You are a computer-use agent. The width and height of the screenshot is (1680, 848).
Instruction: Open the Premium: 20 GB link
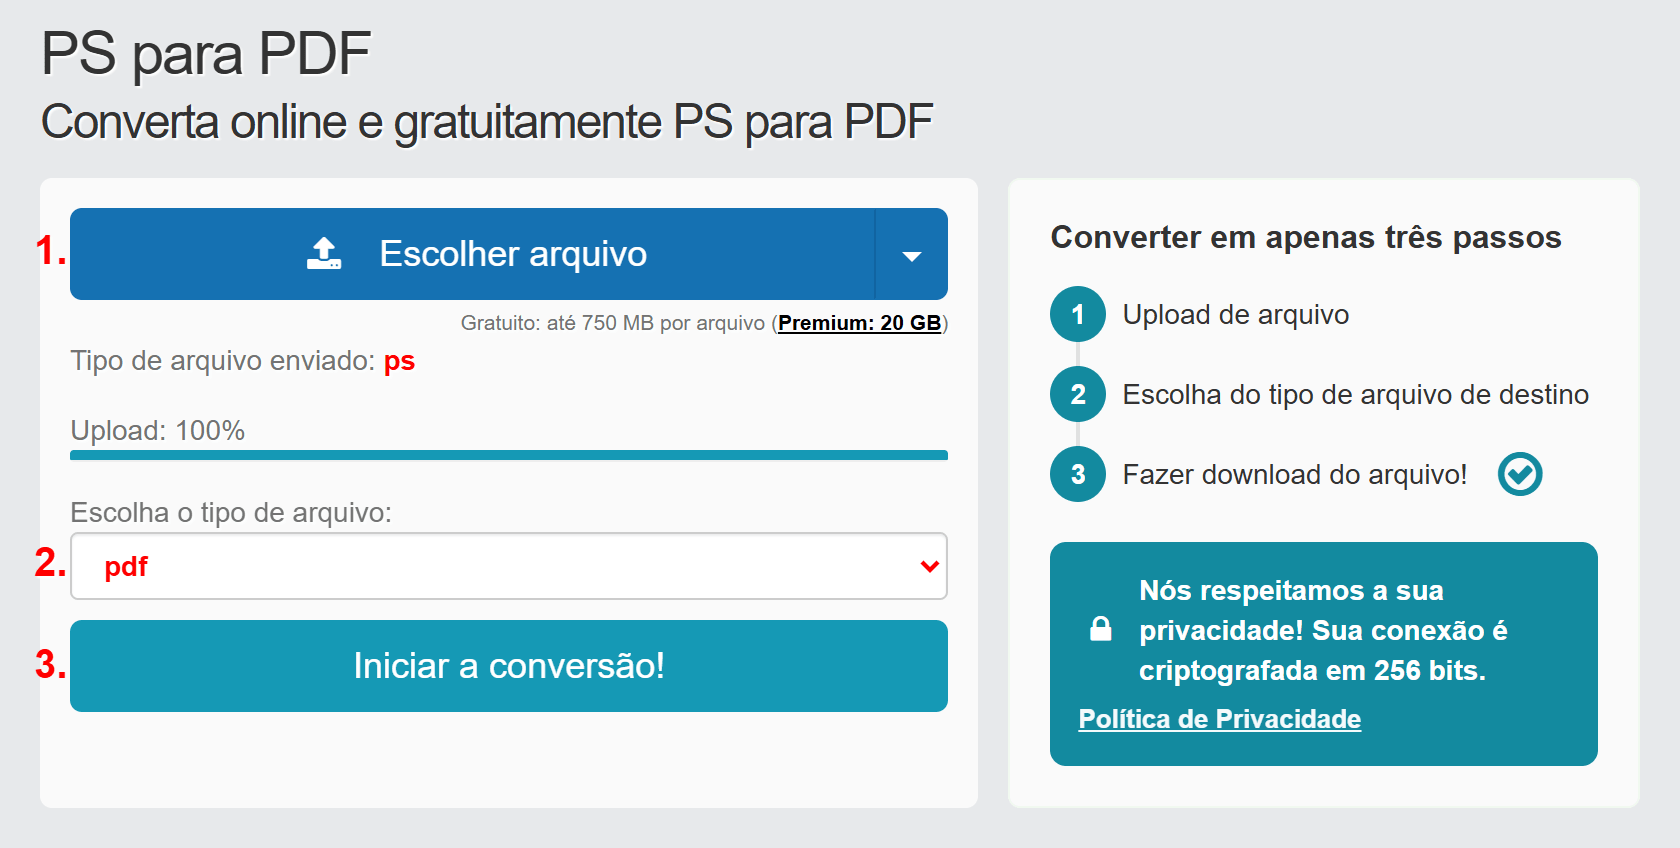pyautogui.click(x=859, y=323)
